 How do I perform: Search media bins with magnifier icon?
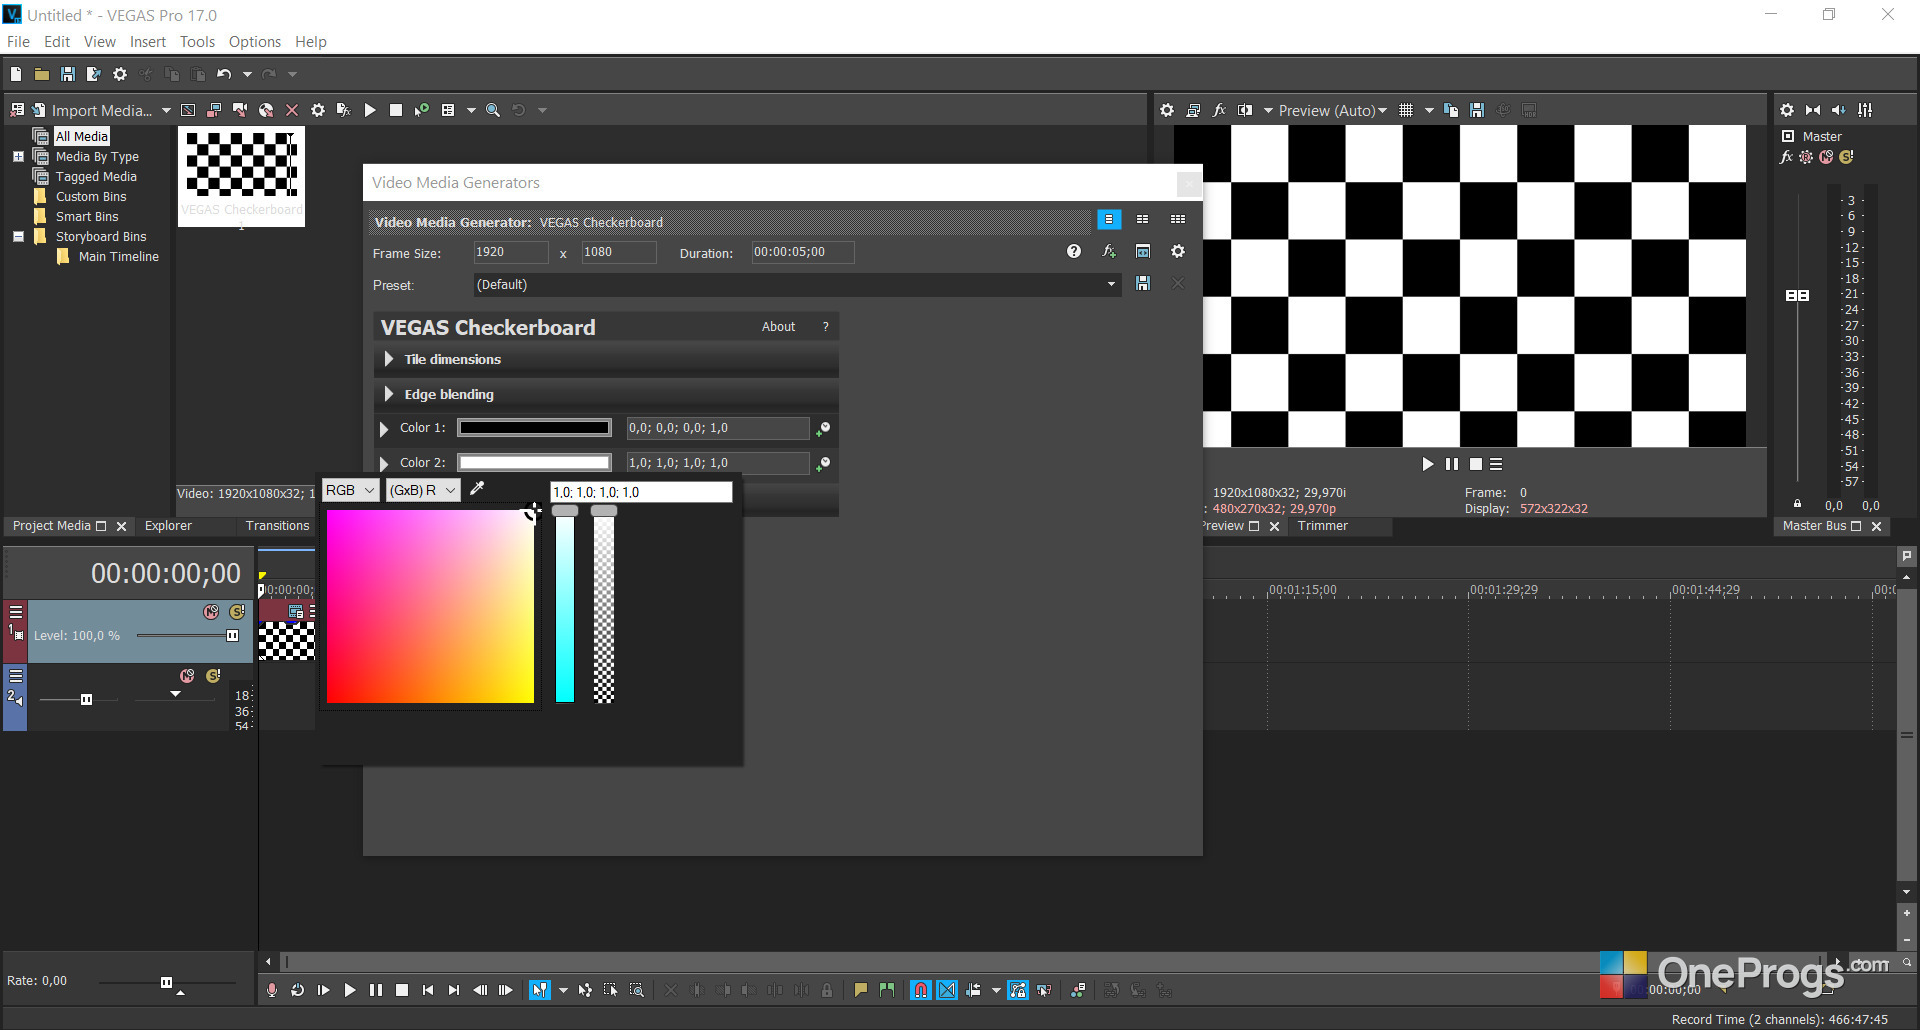click(x=493, y=110)
